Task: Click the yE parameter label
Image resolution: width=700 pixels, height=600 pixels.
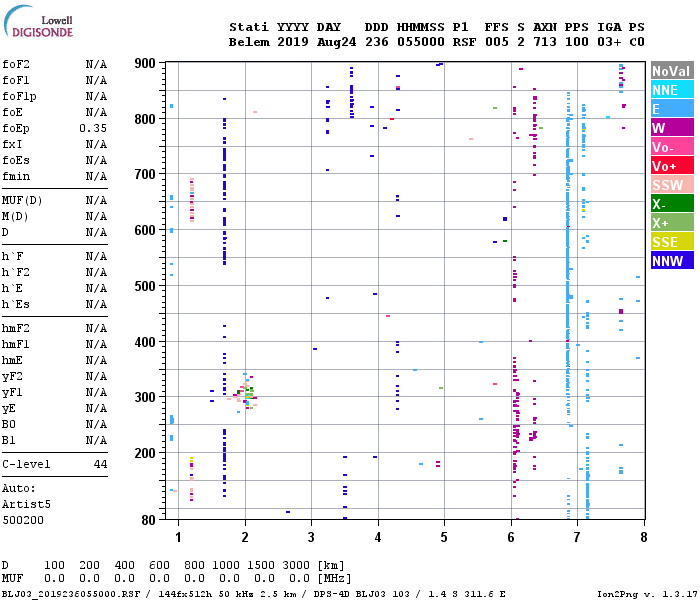Action: click(x=9, y=409)
